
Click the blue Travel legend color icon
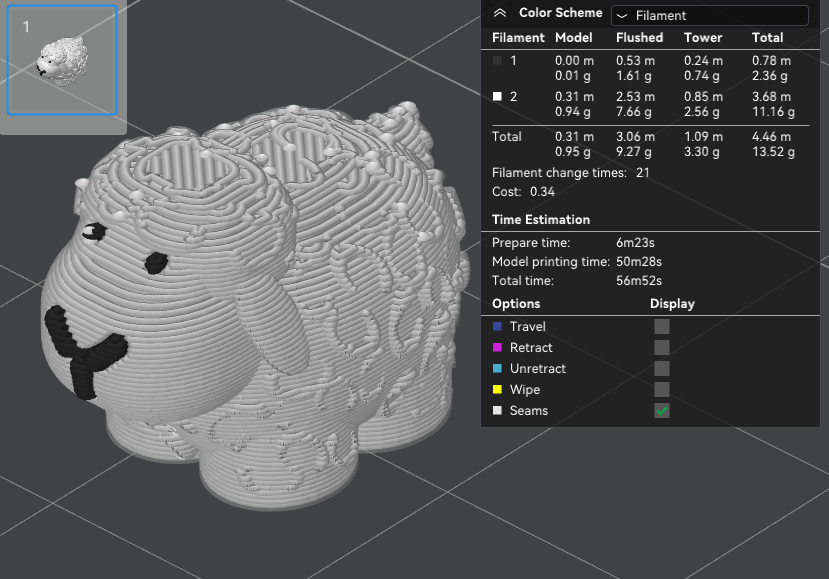497,326
